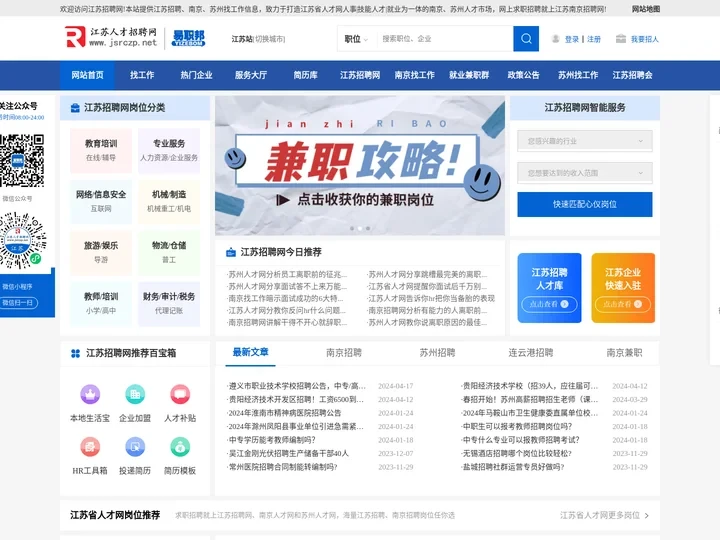This screenshot has width=720, height=540.
Task: Click the blue magnifier search icon
Action: pos(526,39)
